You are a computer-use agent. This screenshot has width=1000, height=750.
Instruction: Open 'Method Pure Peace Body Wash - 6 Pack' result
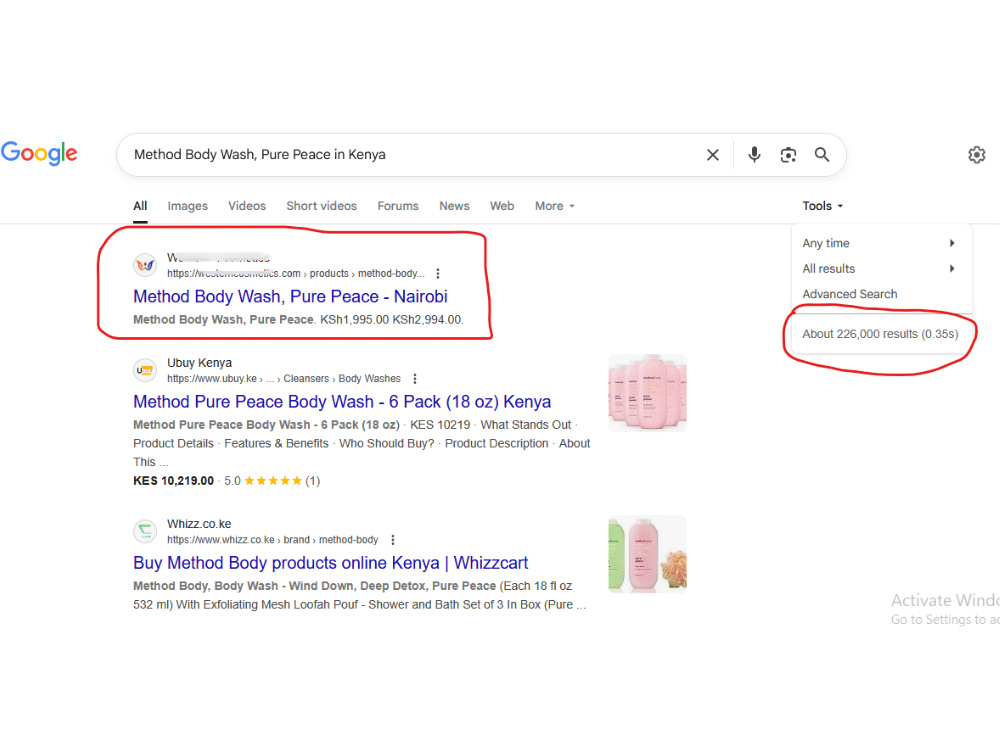pyautogui.click(x=342, y=402)
